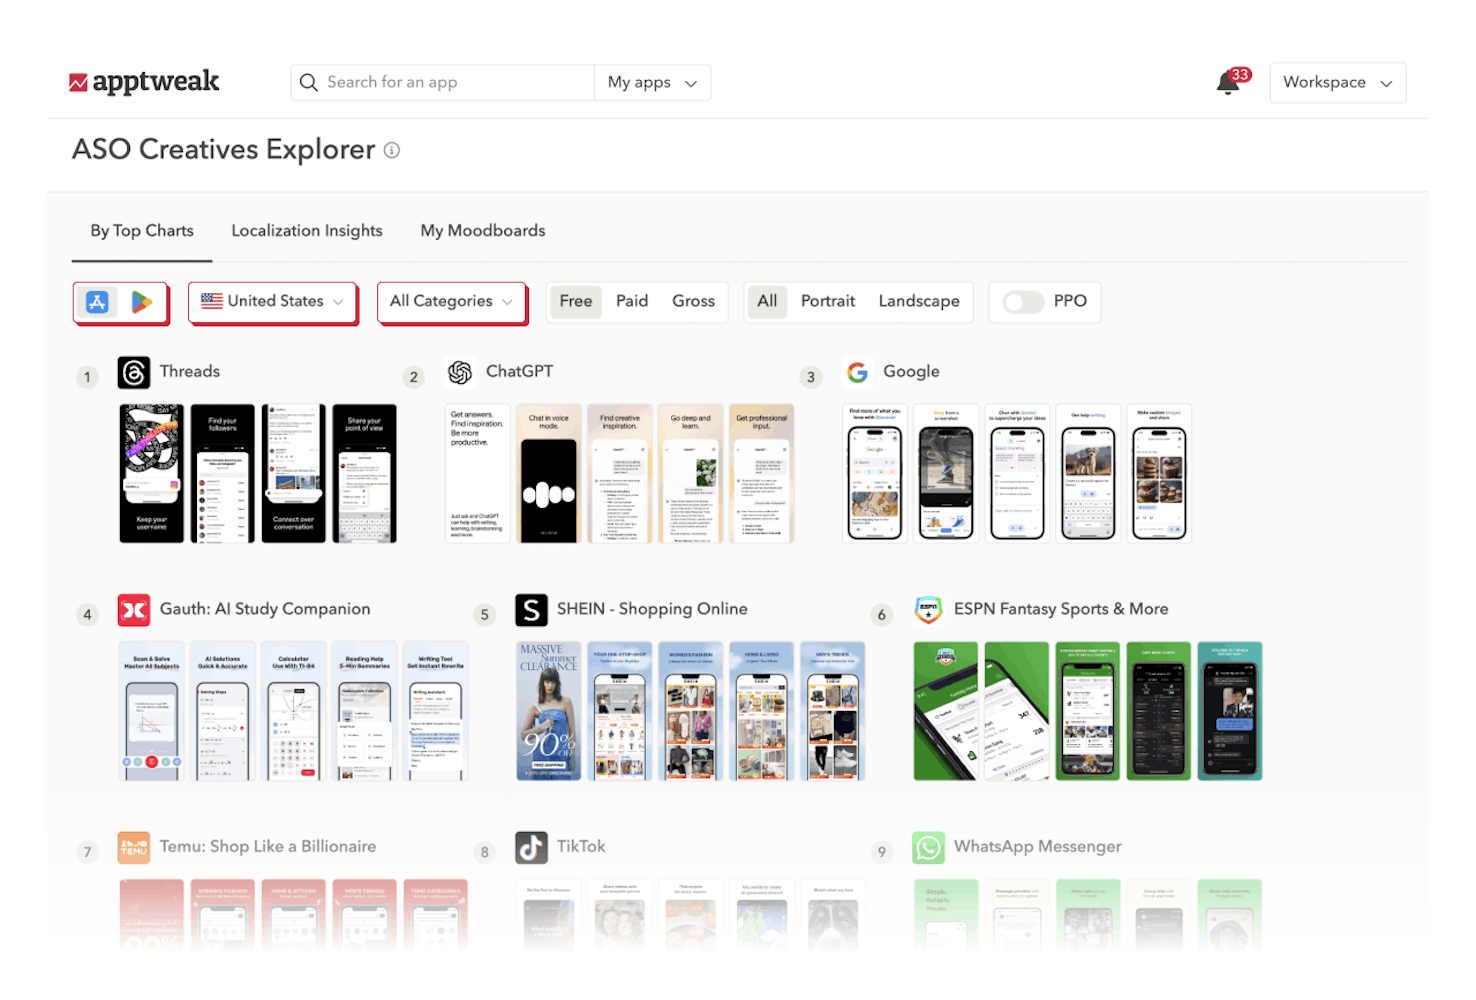Filter creatives by Portrait orientation
Image resolution: width=1476 pixels, height=1000 pixels.
[827, 301]
